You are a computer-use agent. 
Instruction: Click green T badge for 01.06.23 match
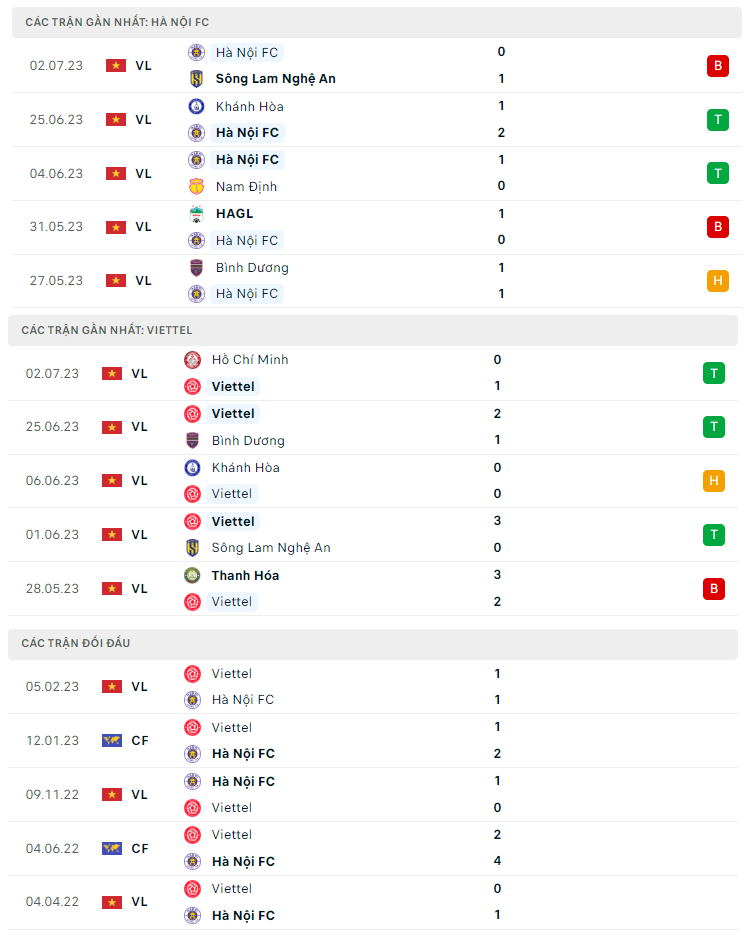pos(713,534)
